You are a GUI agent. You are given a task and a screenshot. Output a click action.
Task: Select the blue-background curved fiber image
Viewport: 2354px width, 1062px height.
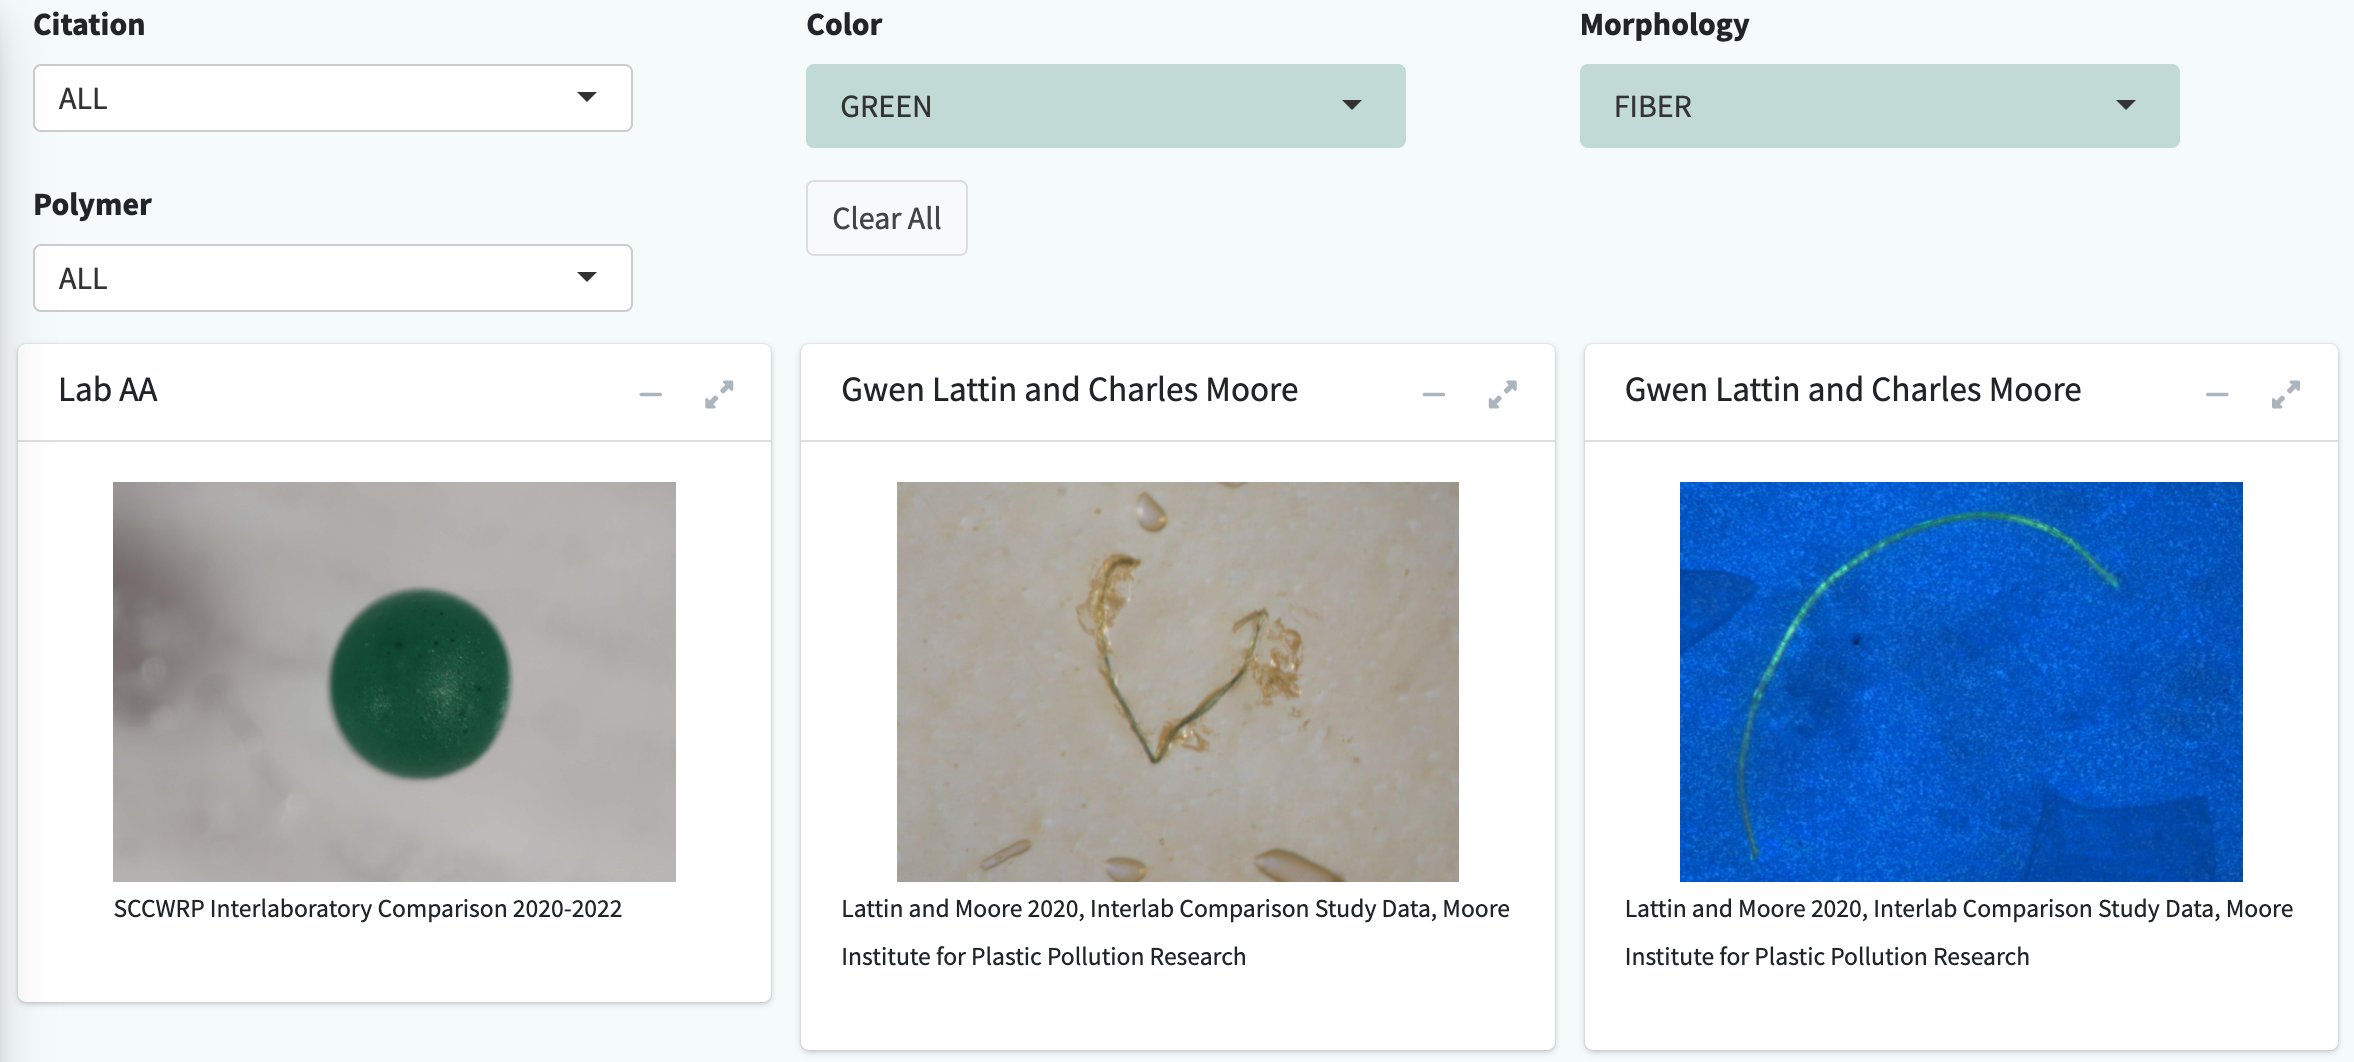tap(1961, 682)
